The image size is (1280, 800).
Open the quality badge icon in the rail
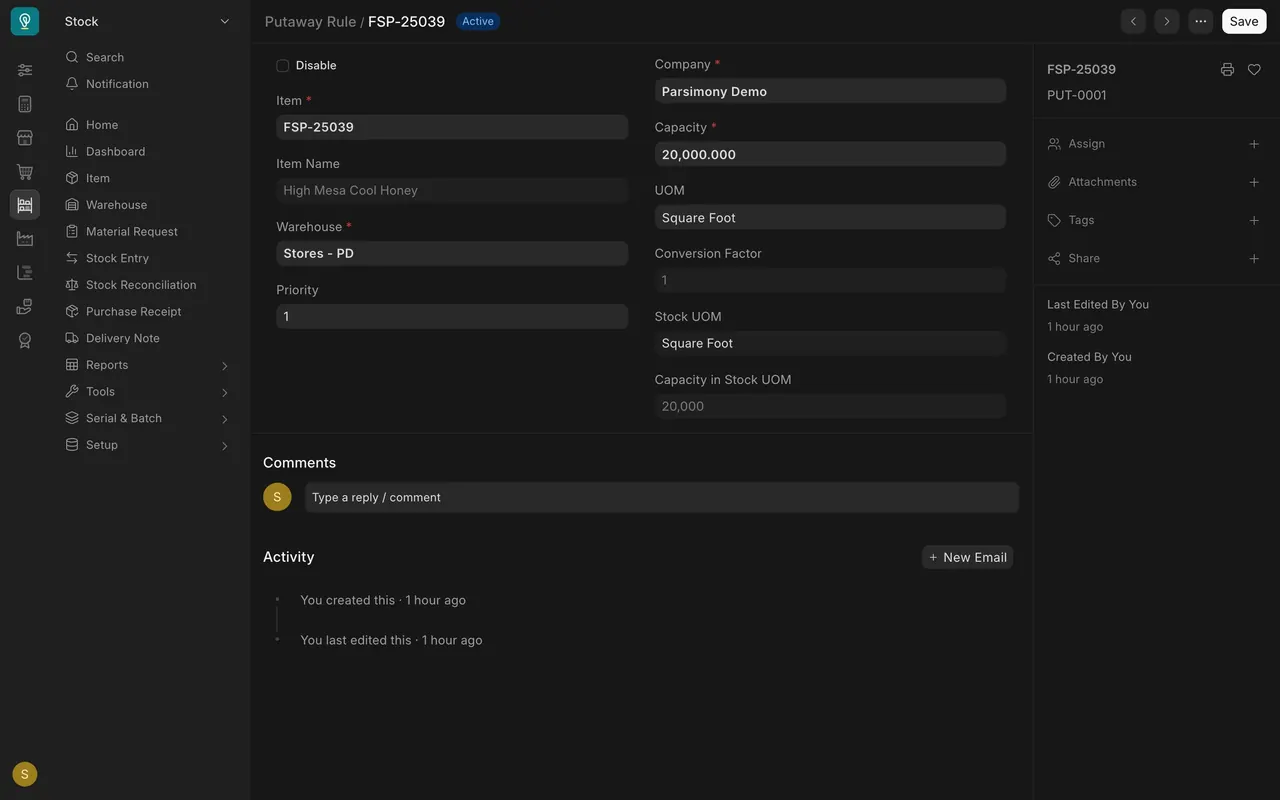pyautogui.click(x=25, y=340)
